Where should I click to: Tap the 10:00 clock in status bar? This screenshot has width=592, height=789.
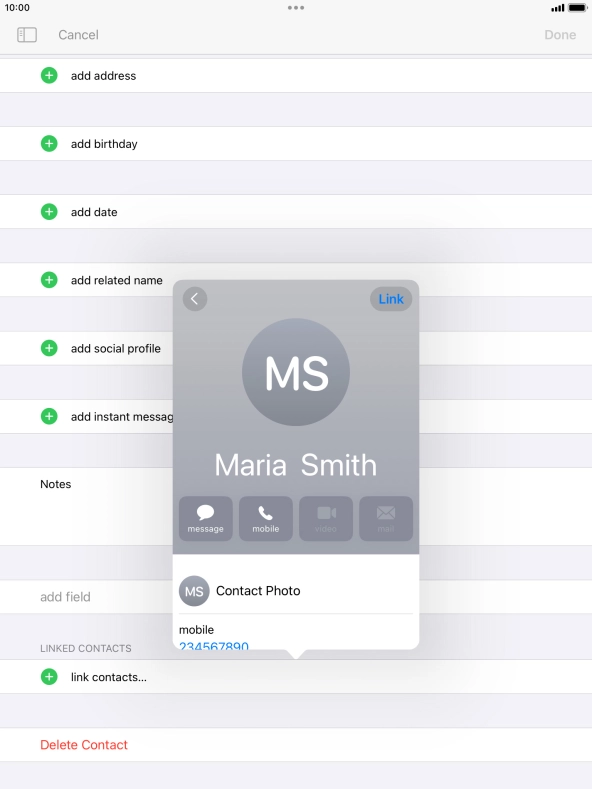(x=17, y=8)
